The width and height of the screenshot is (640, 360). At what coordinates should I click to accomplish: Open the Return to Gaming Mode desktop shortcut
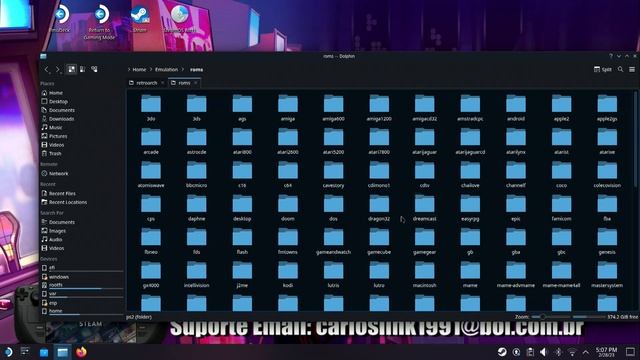(100, 22)
